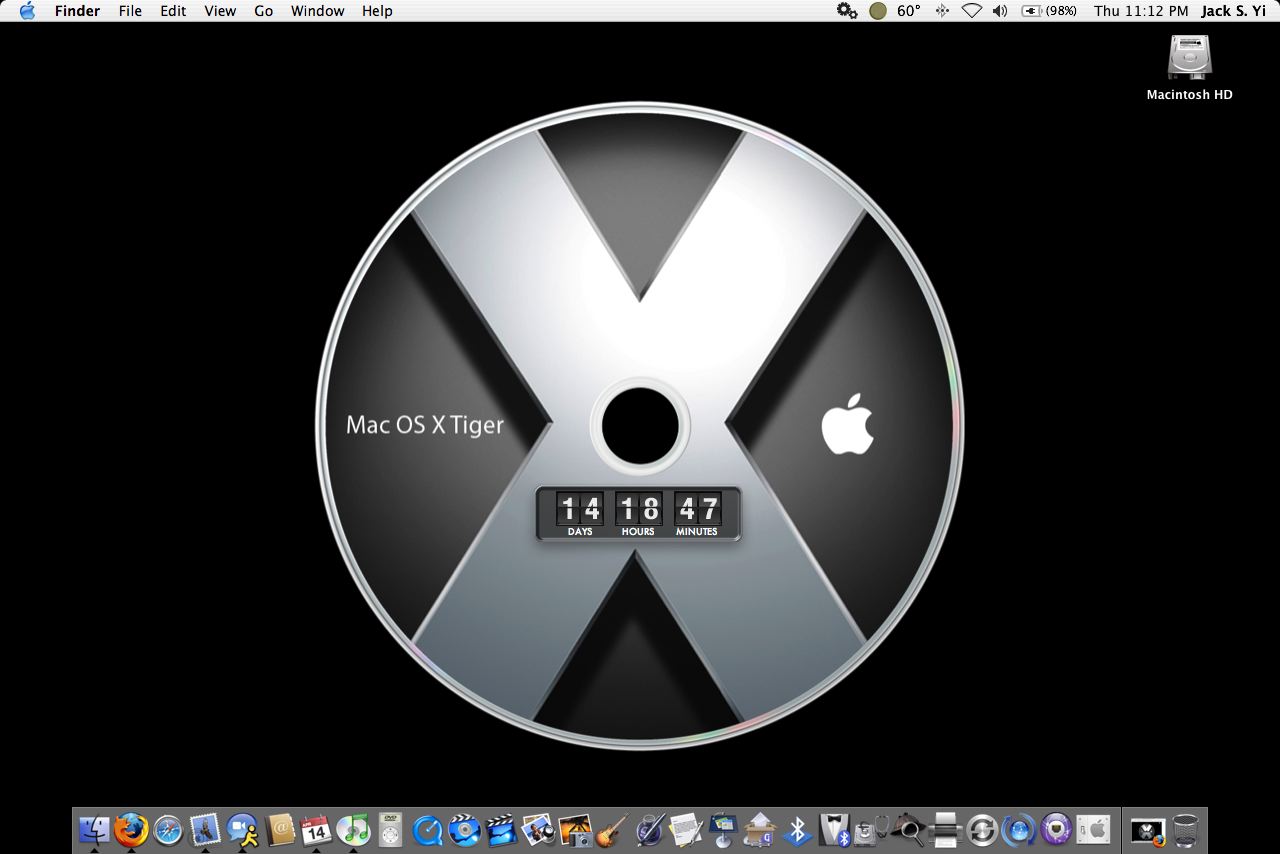Open the 60° weather menu item

(896, 11)
